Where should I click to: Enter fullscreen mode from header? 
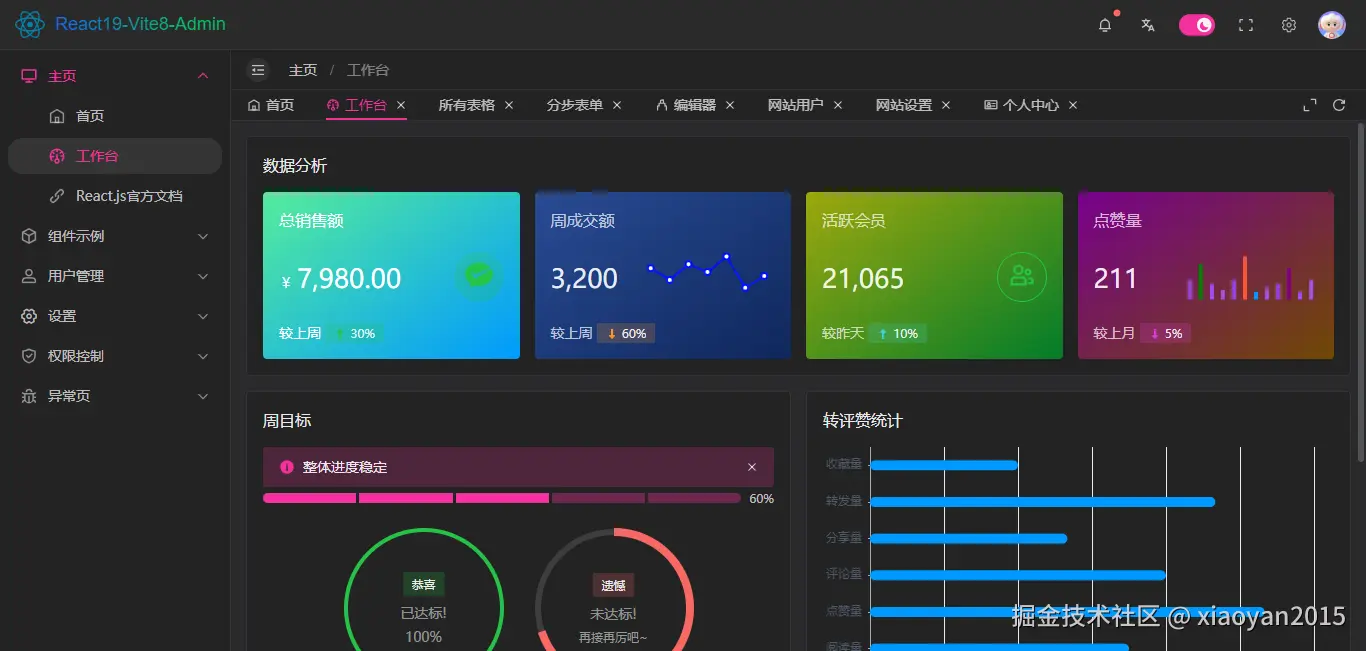(1246, 25)
